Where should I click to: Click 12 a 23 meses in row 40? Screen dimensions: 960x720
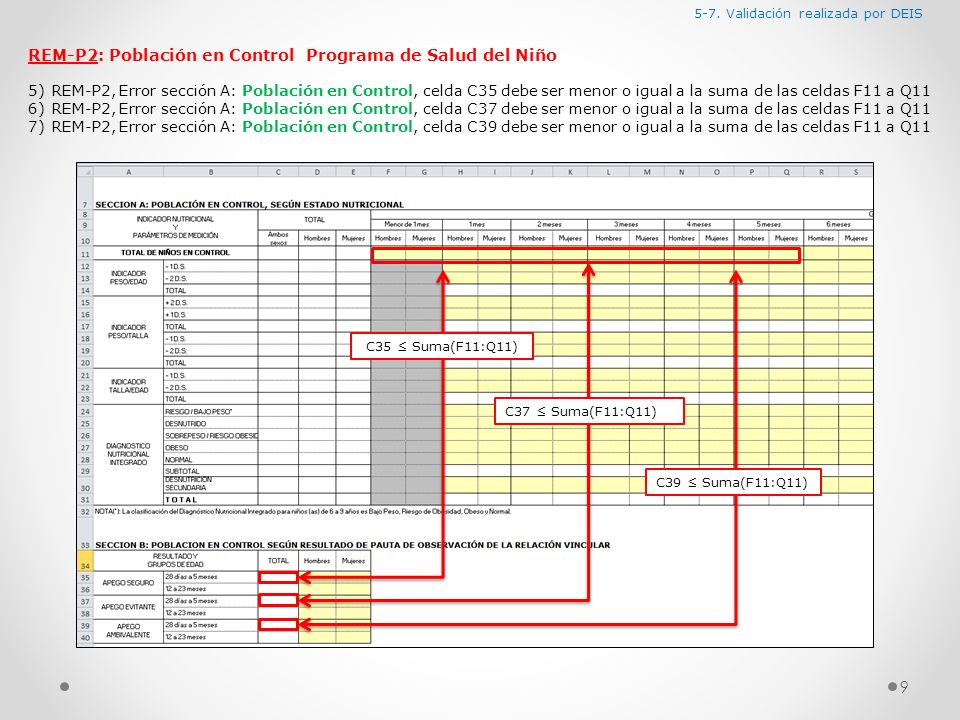click(x=186, y=637)
